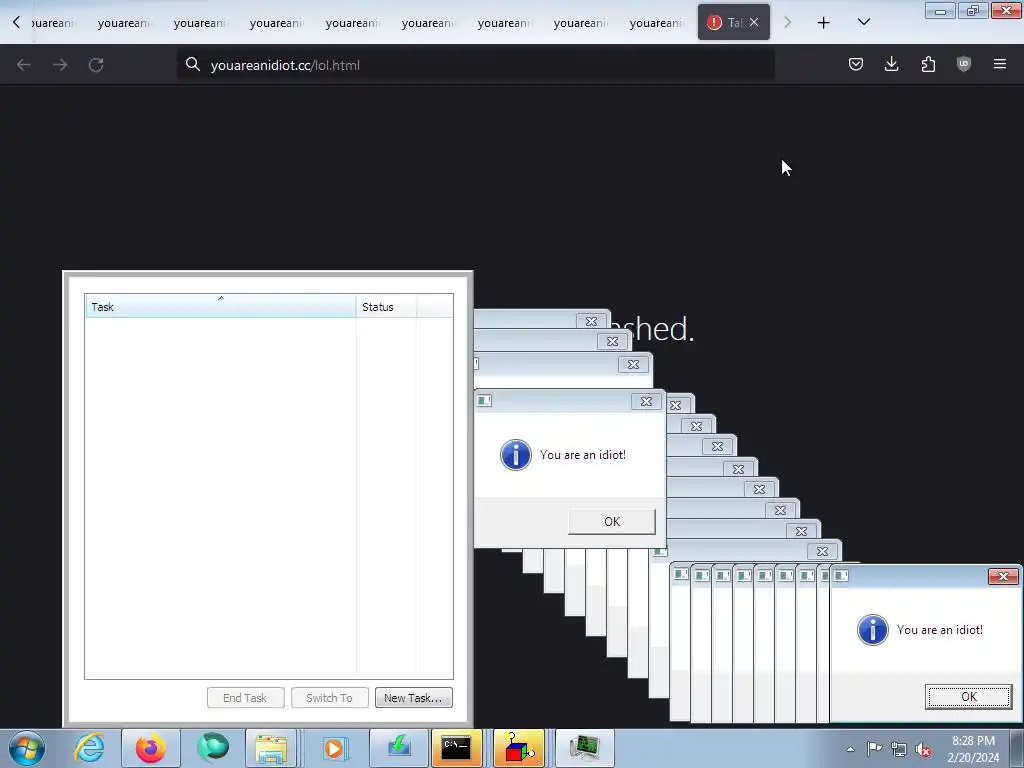Click the Task Manager taskbar icon
Image resolution: width=1024 pixels, height=768 pixels.
tap(584, 748)
